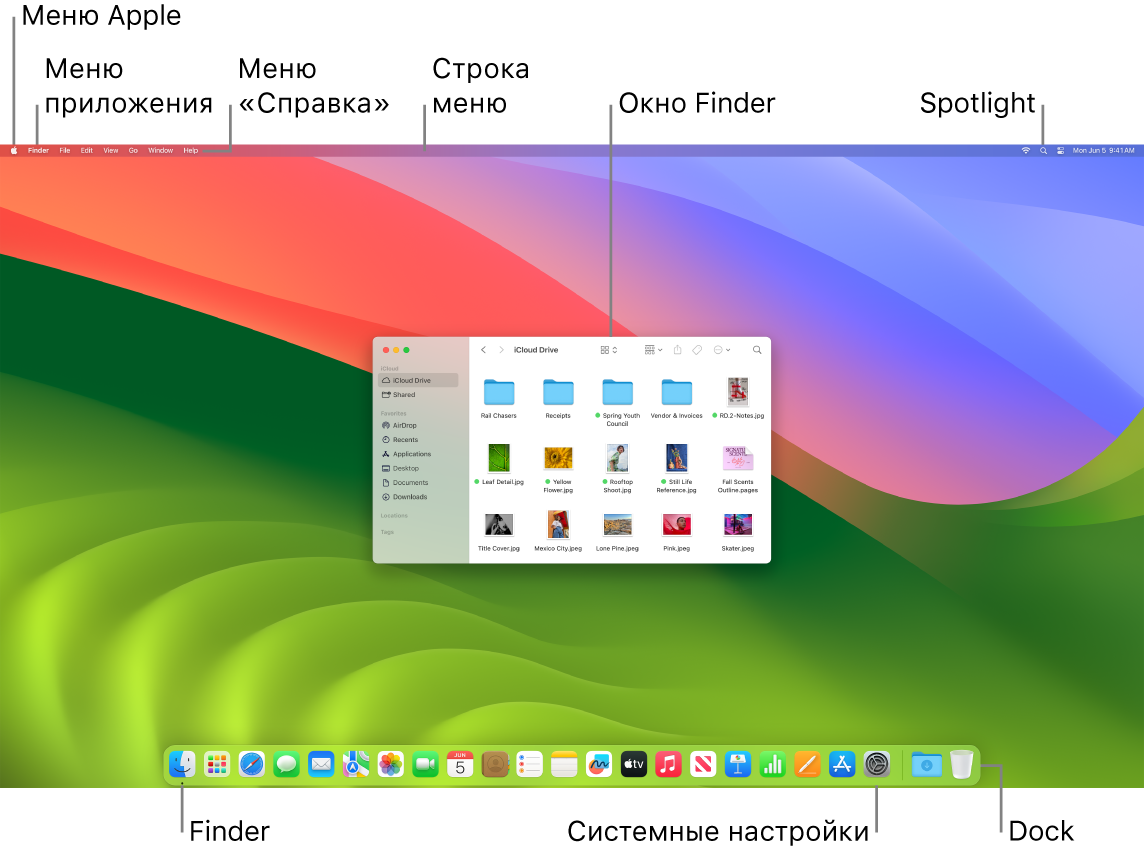
Task: Click the Wi-Fi icon in the menu bar
Action: point(1024,150)
